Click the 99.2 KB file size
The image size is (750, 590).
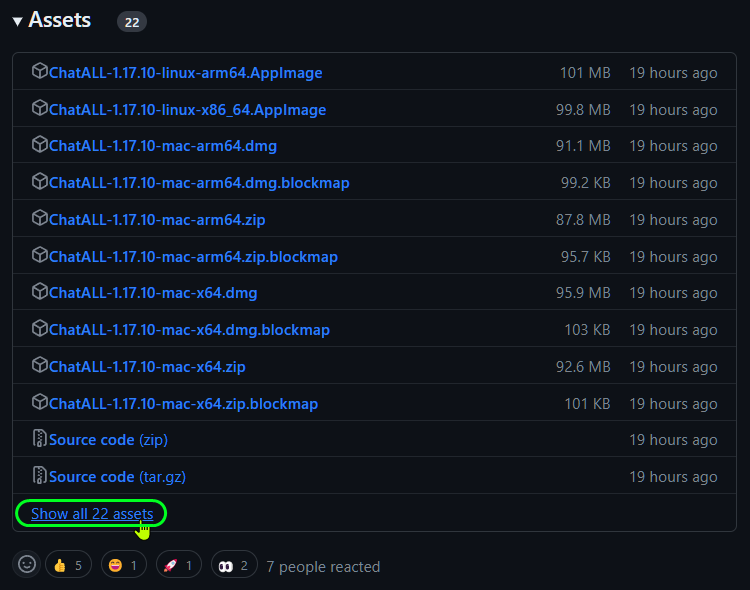click(x=585, y=183)
